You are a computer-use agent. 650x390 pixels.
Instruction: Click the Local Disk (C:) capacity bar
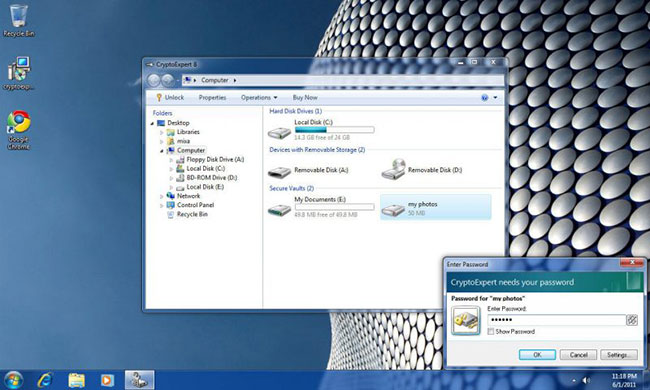pyautogui.click(x=334, y=130)
